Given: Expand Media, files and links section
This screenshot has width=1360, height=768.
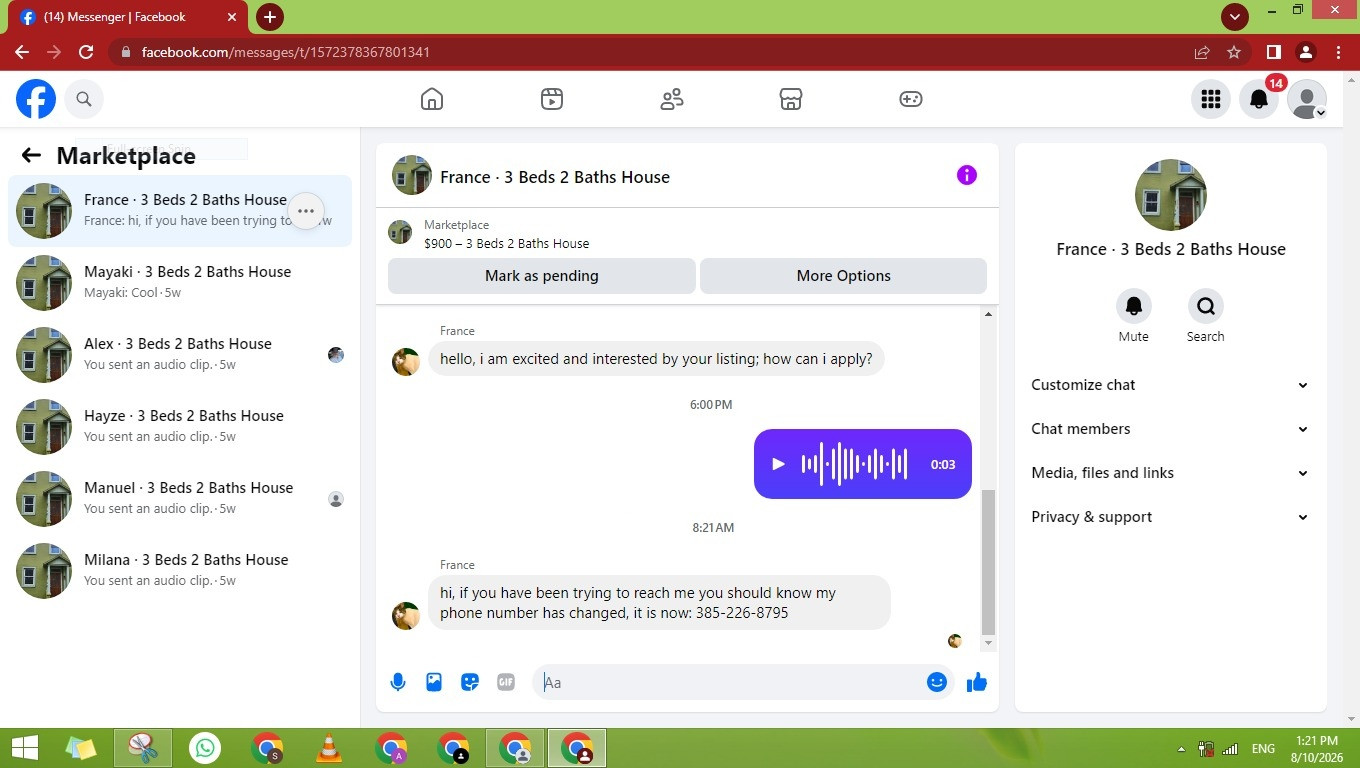Looking at the screenshot, I should [1171, 473].
